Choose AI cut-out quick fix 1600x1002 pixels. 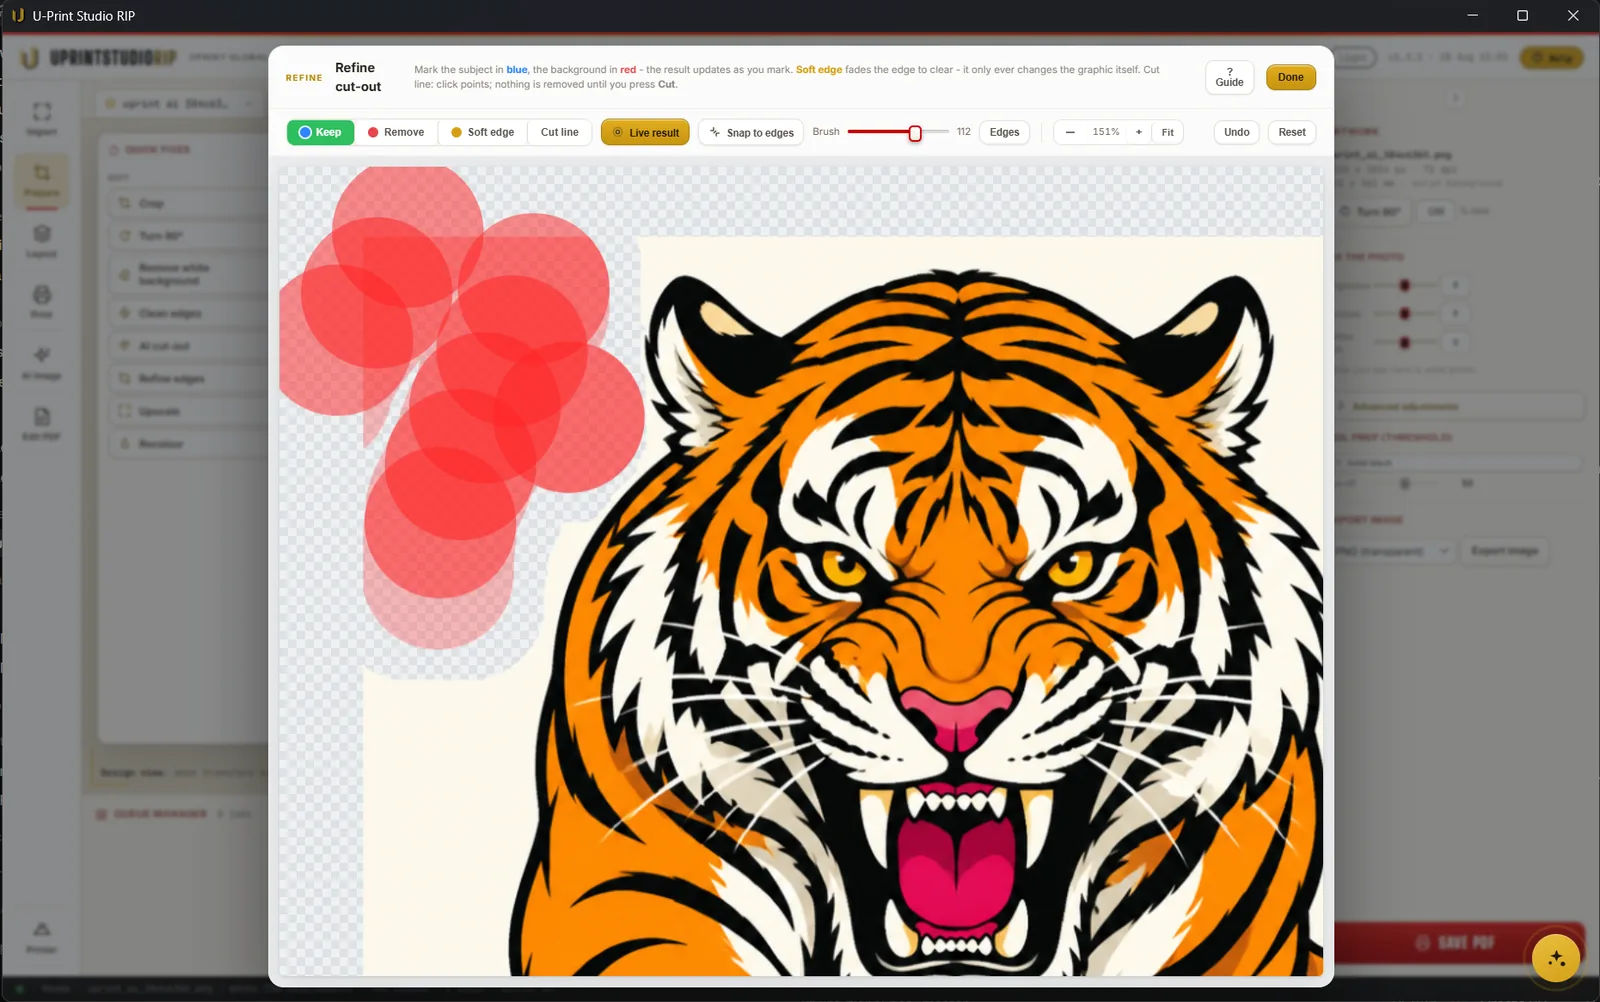(x=188, y=346)
